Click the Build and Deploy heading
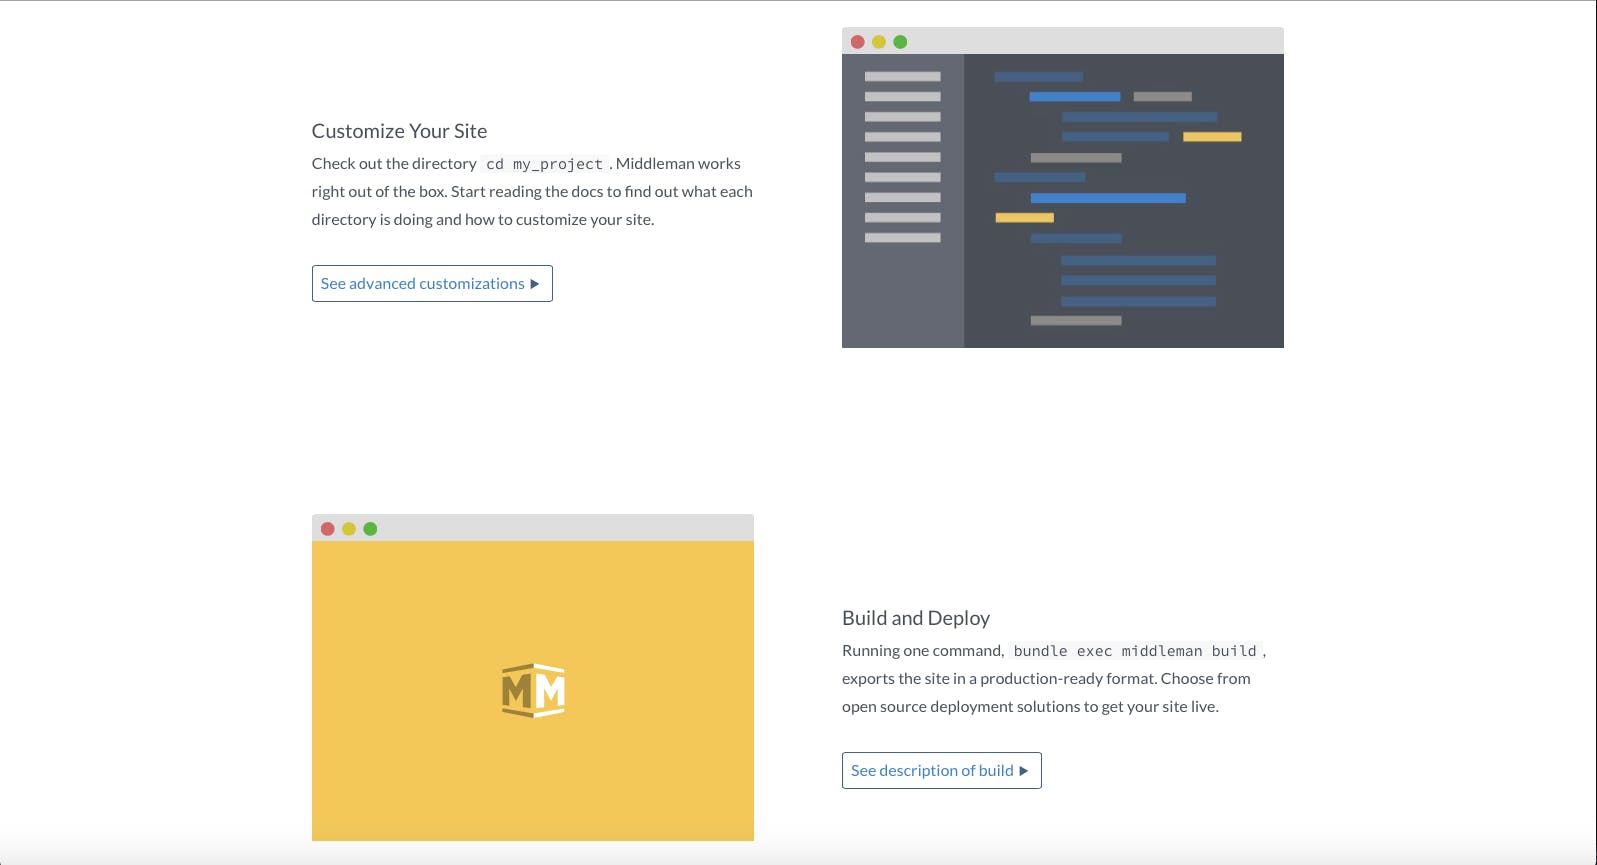Viewport: 1597px width, 865px height. (x=916, y=618)
